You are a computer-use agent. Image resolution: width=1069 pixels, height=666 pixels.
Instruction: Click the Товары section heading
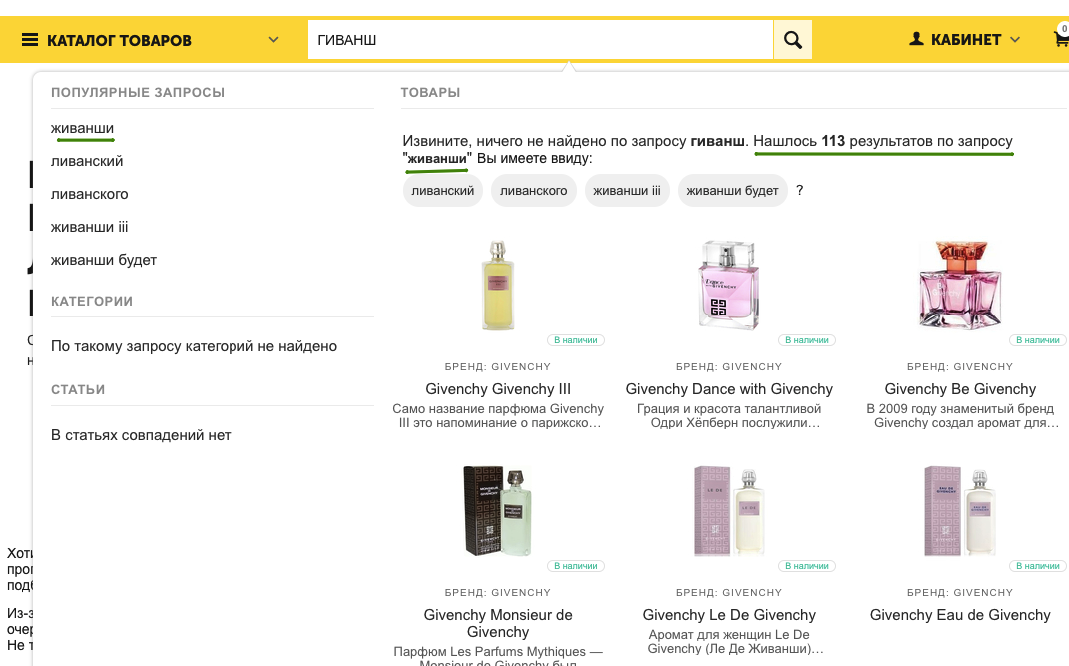pos(430,93)
